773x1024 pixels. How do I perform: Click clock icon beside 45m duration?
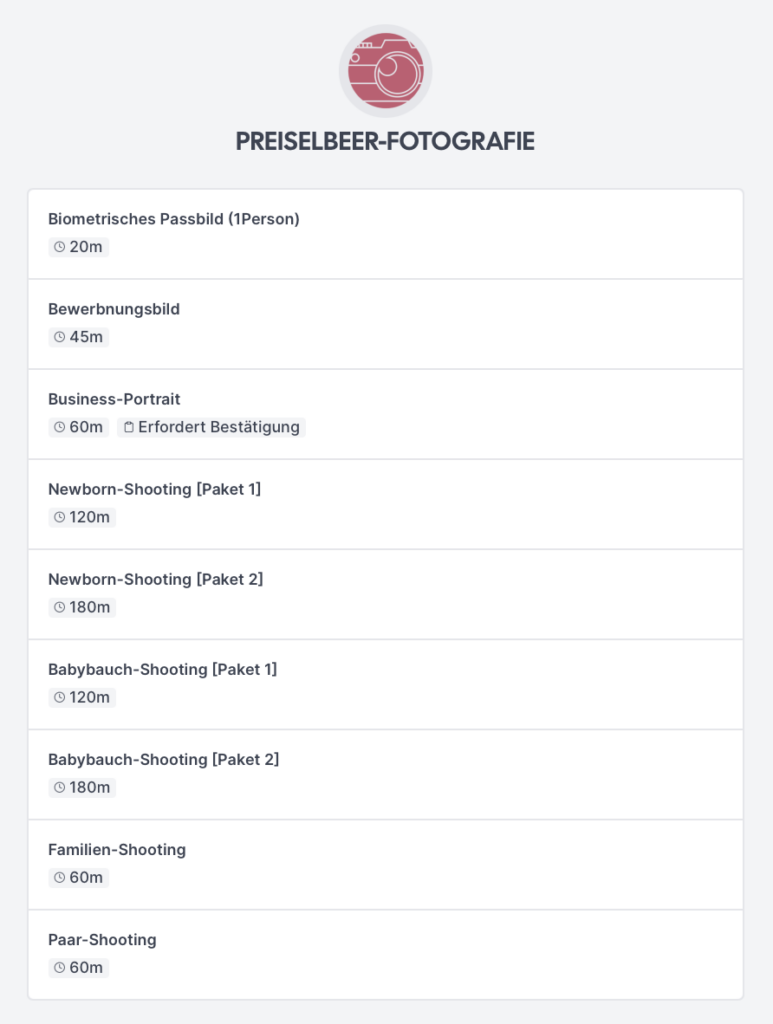[59, 337]
